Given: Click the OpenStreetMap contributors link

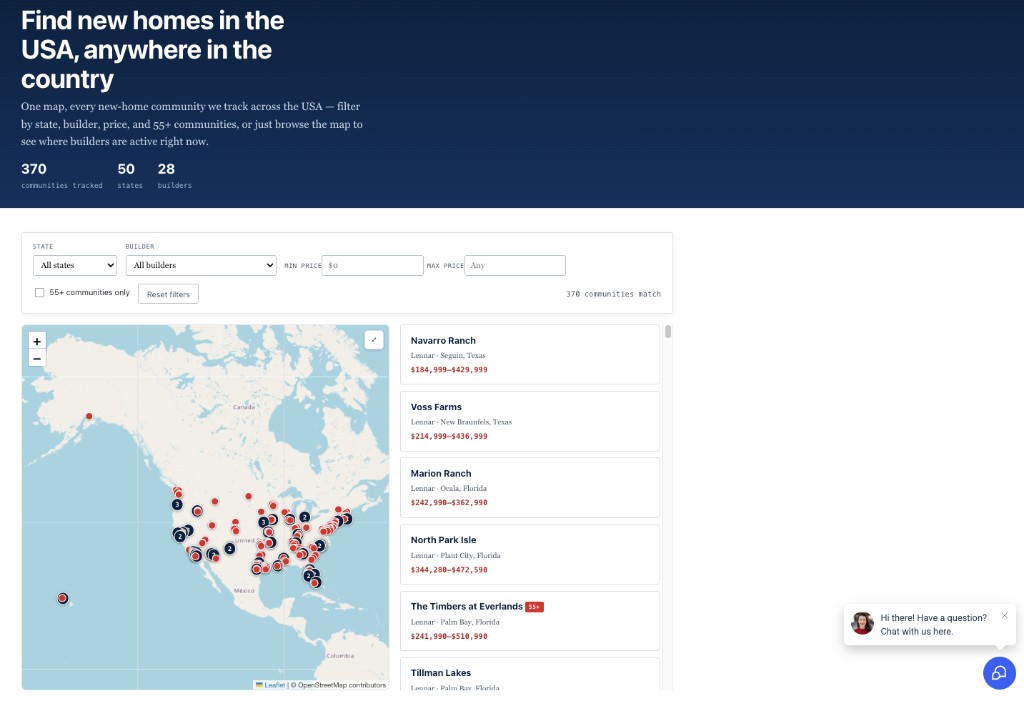Looking at the screenshot, I should pos(342,685).
